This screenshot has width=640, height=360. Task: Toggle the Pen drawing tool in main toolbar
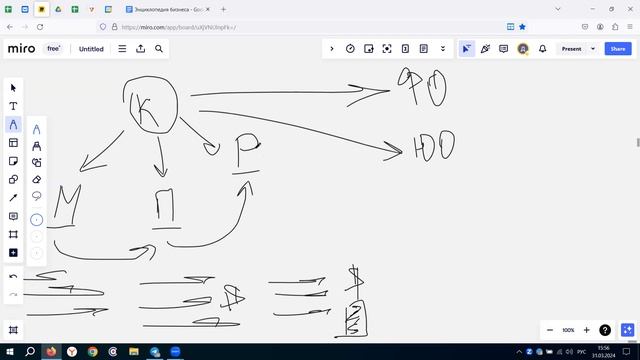pos(13,124)
